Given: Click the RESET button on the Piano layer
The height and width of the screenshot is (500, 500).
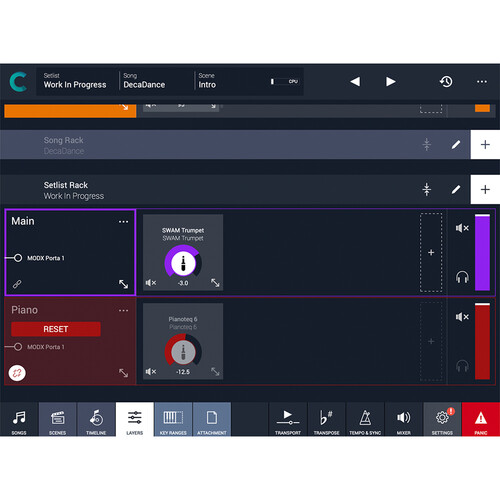Looking at the screenshot, I should (56, 329).
